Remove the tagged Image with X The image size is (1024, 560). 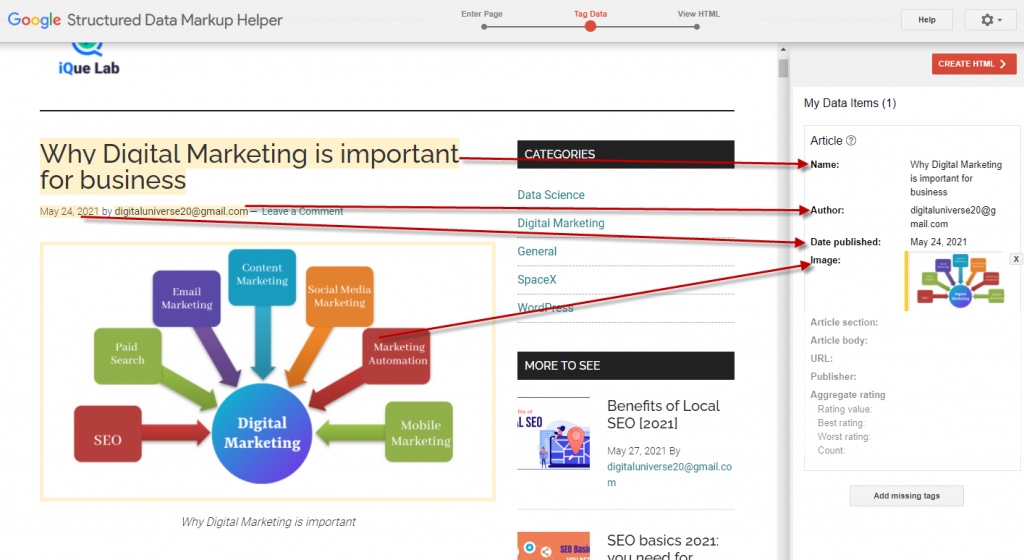point(1016,259)
